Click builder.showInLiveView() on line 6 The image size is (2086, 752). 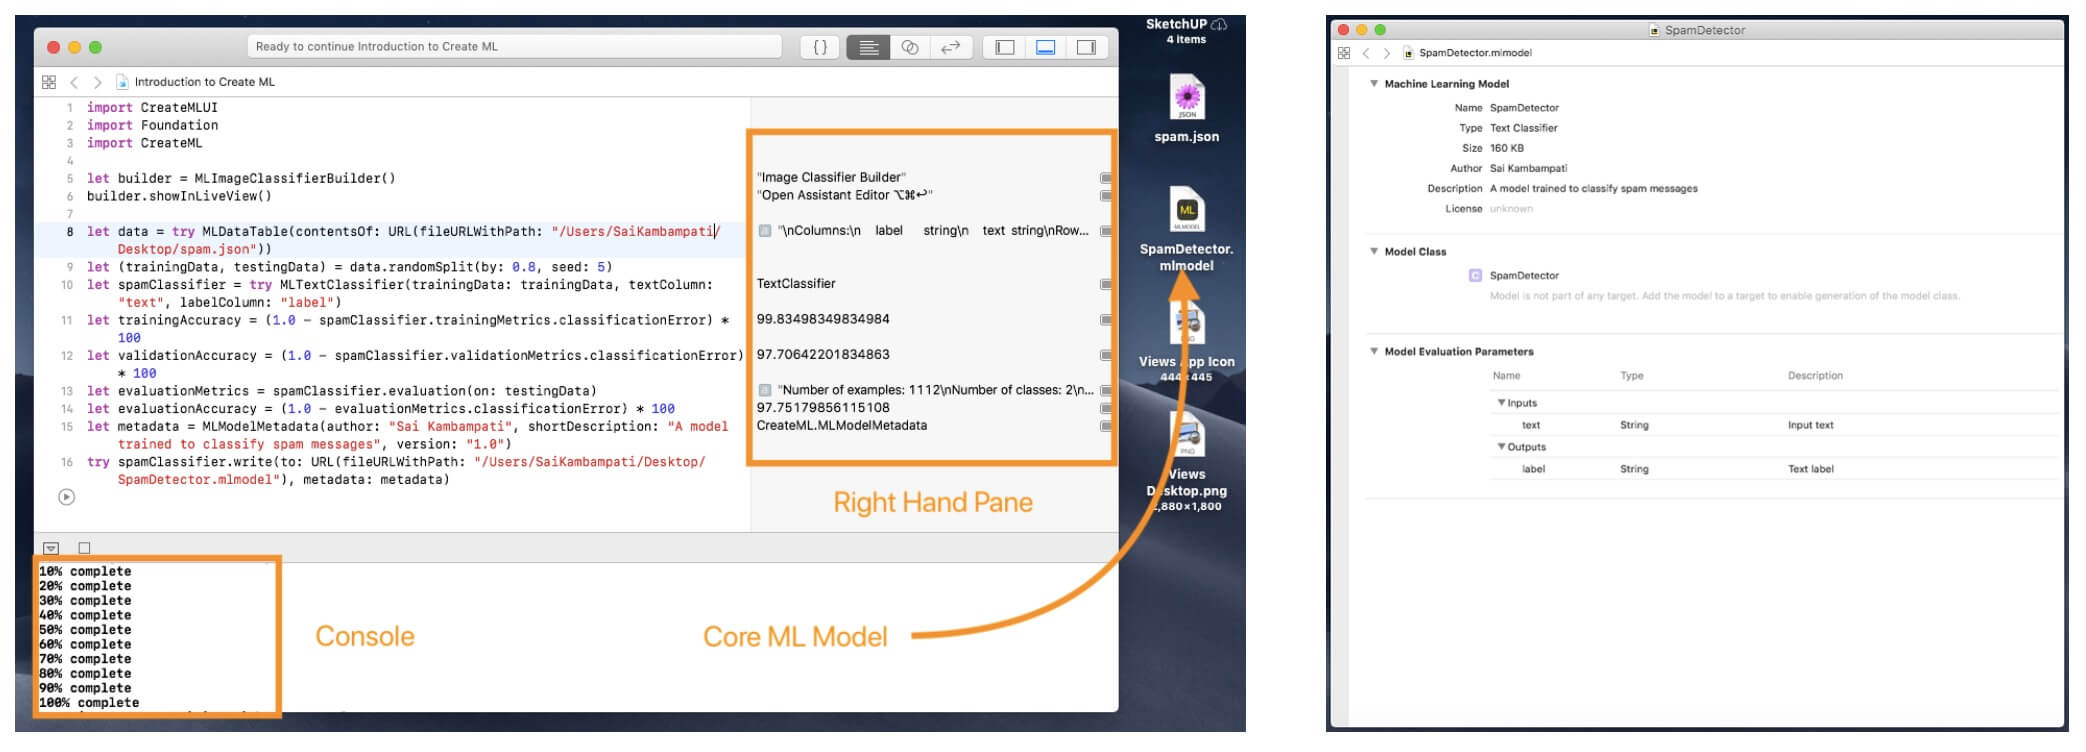point(179,196)
